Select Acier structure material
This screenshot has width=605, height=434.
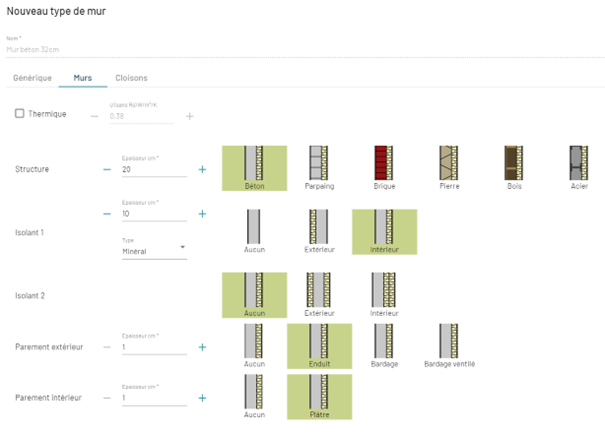[x=579, y=168]
